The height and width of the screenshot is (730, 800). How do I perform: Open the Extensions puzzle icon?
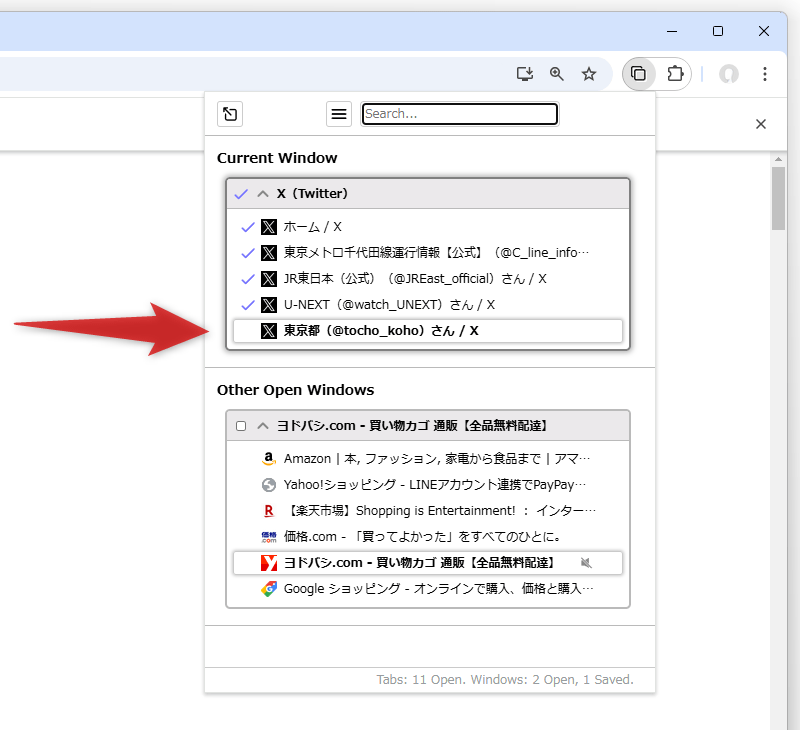pos(675,74)
